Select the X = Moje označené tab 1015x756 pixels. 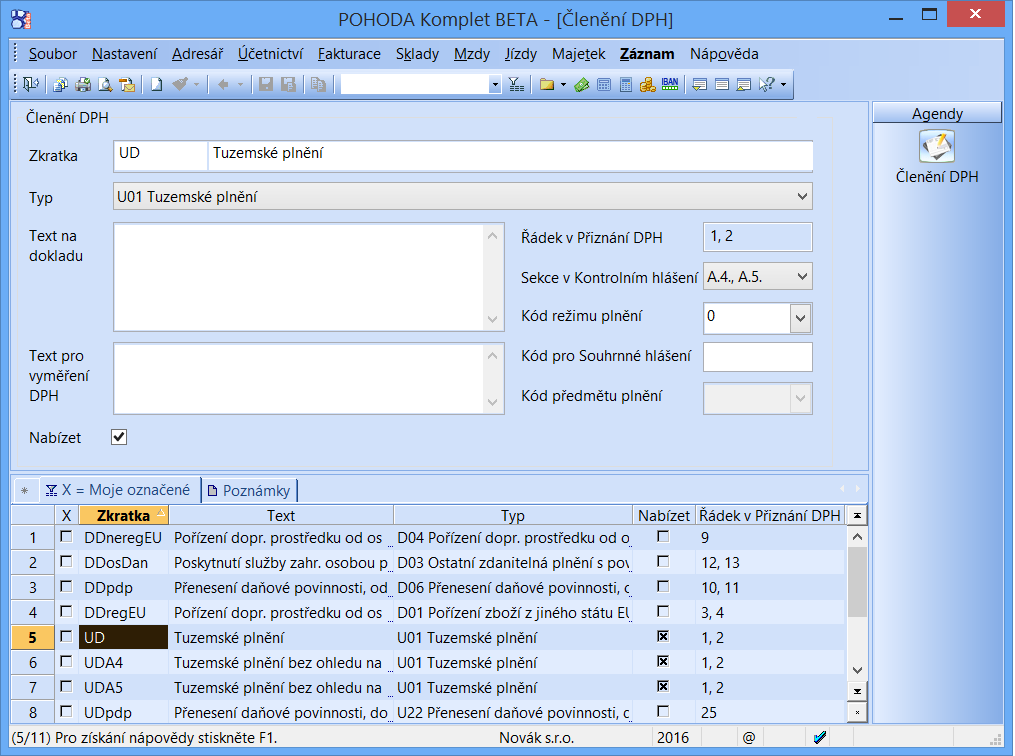tap(118, 490)
